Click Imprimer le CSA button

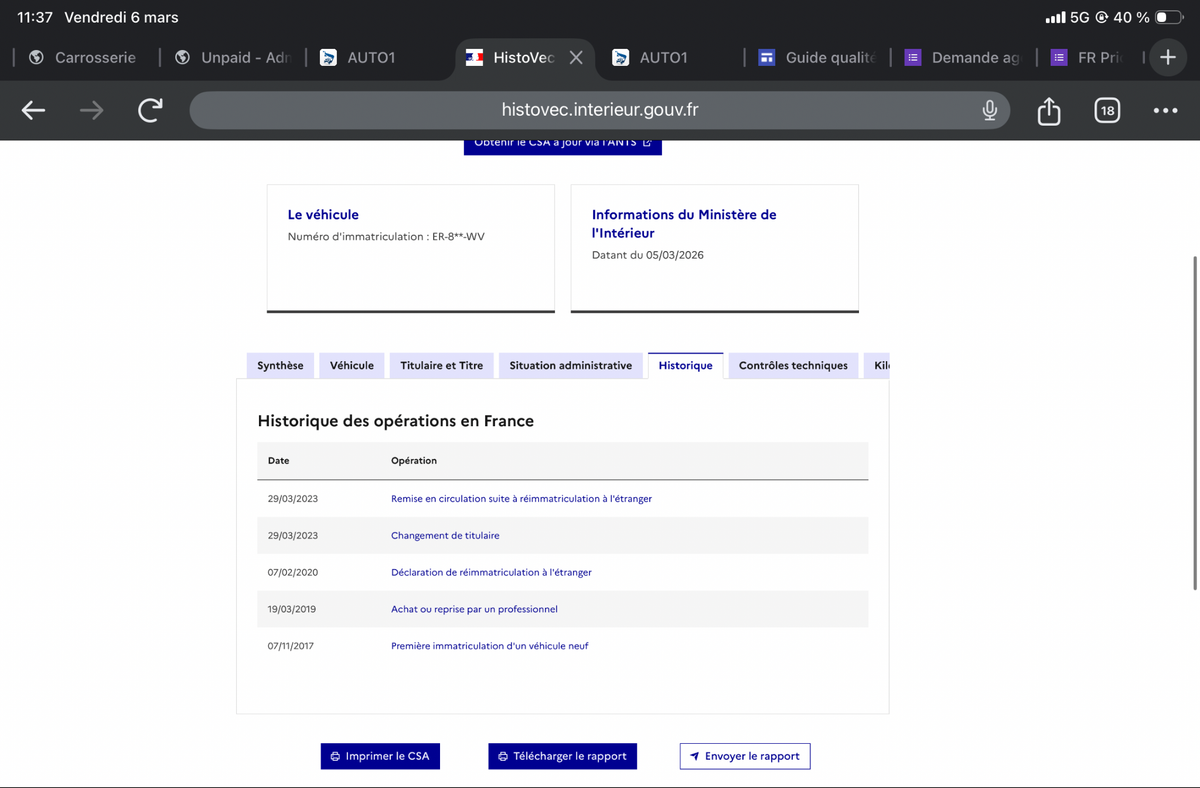[380, 756]
